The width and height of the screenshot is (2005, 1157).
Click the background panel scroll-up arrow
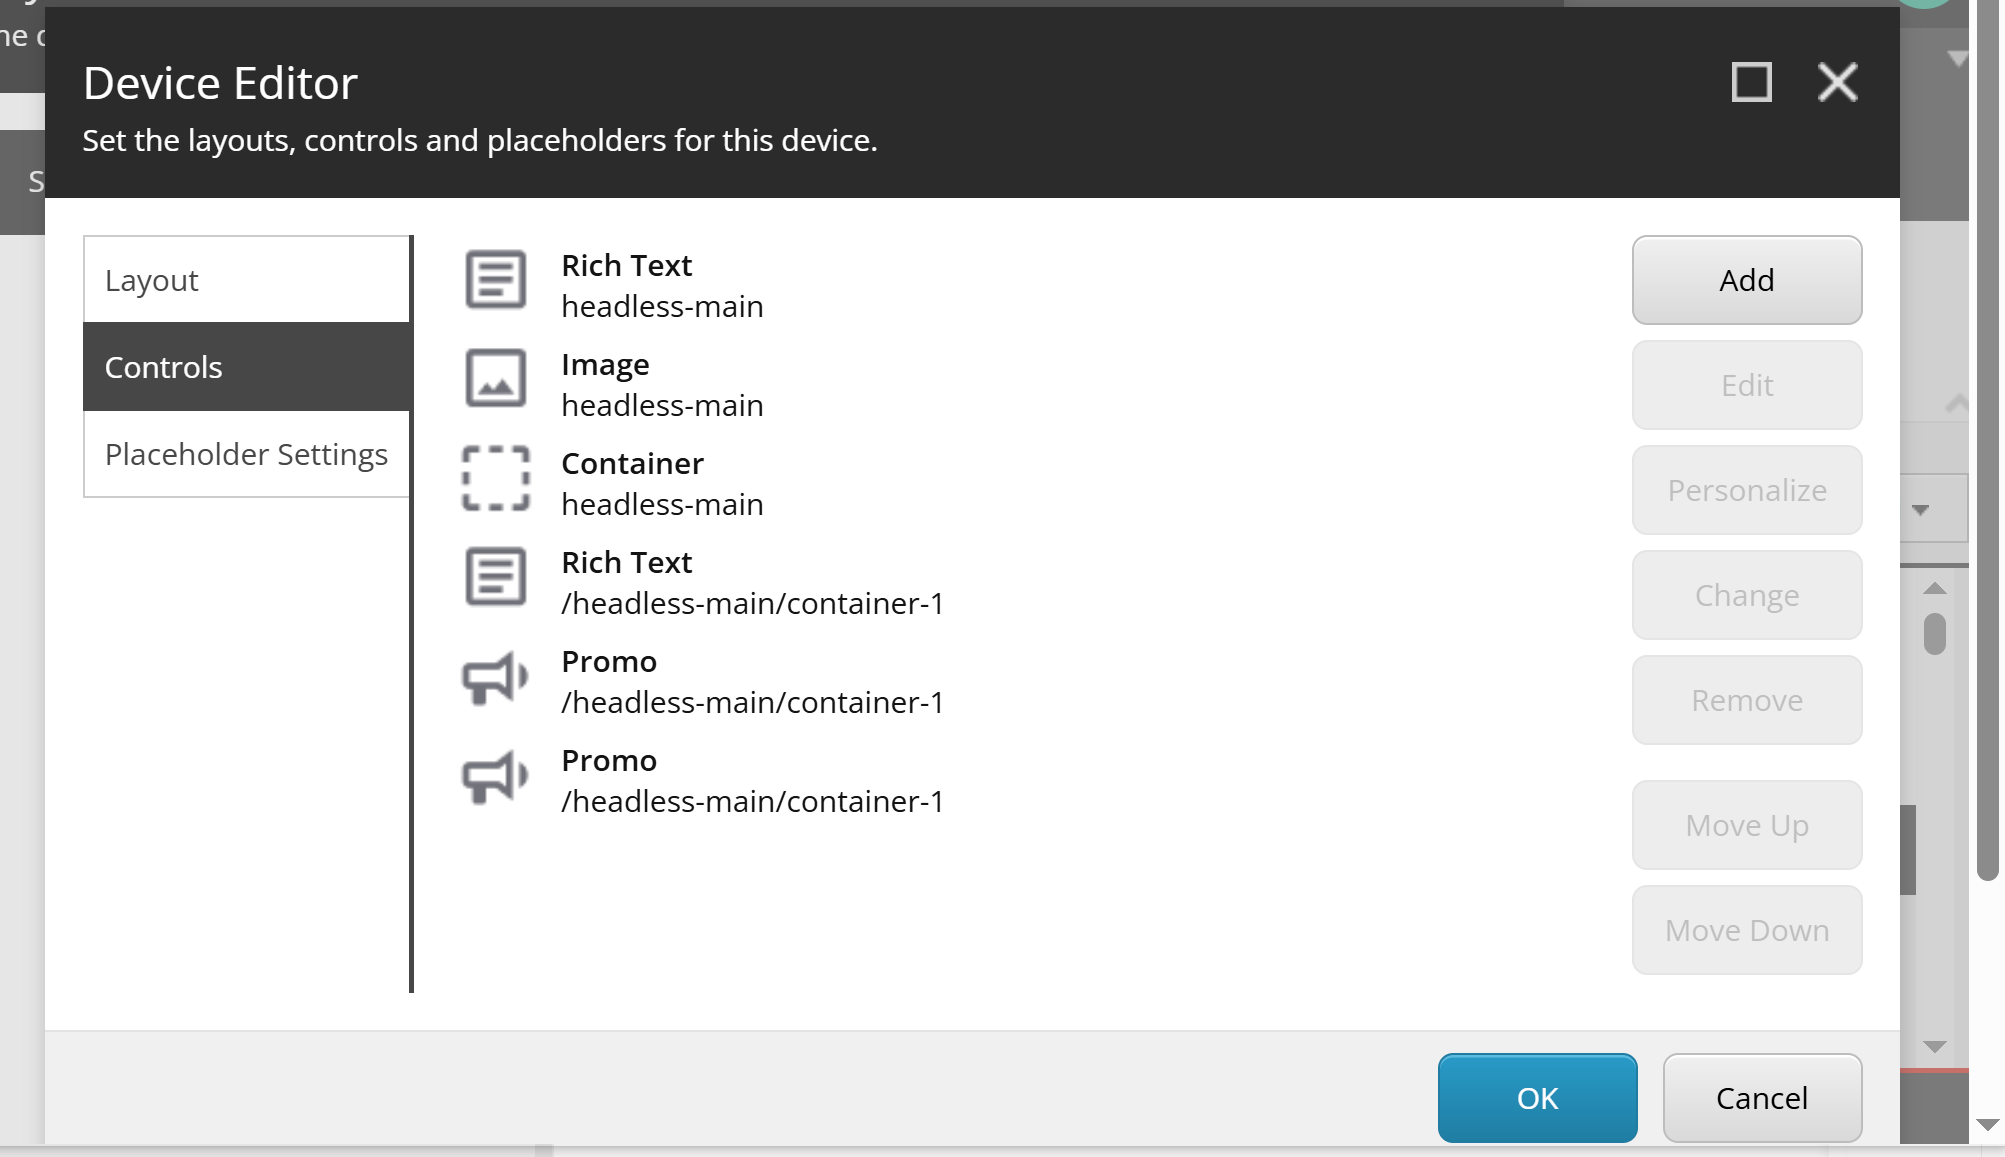pyautogui.click(x=1935, y=588)
